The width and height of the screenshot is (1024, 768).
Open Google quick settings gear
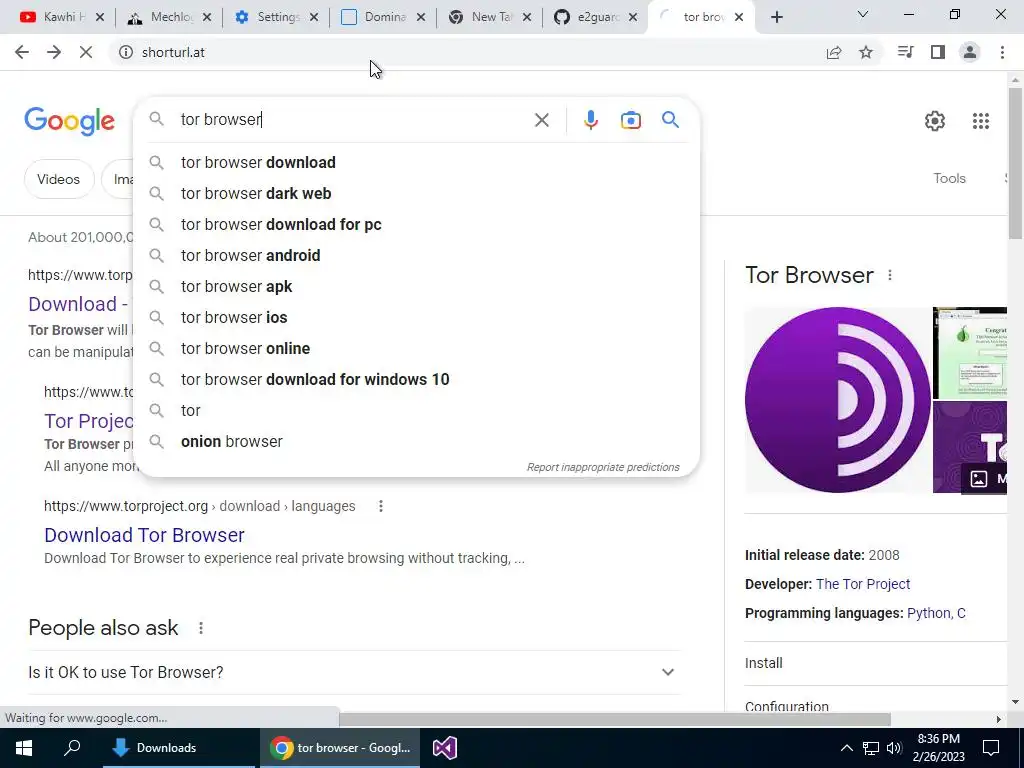(935, 121)
